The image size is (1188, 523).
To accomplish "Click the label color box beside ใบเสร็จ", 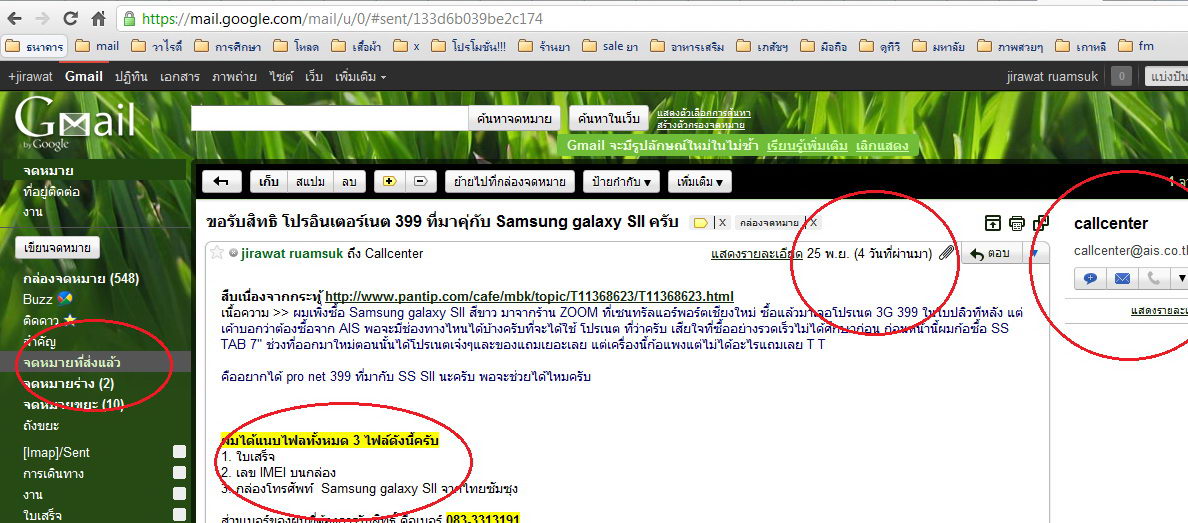I will 179,515.
